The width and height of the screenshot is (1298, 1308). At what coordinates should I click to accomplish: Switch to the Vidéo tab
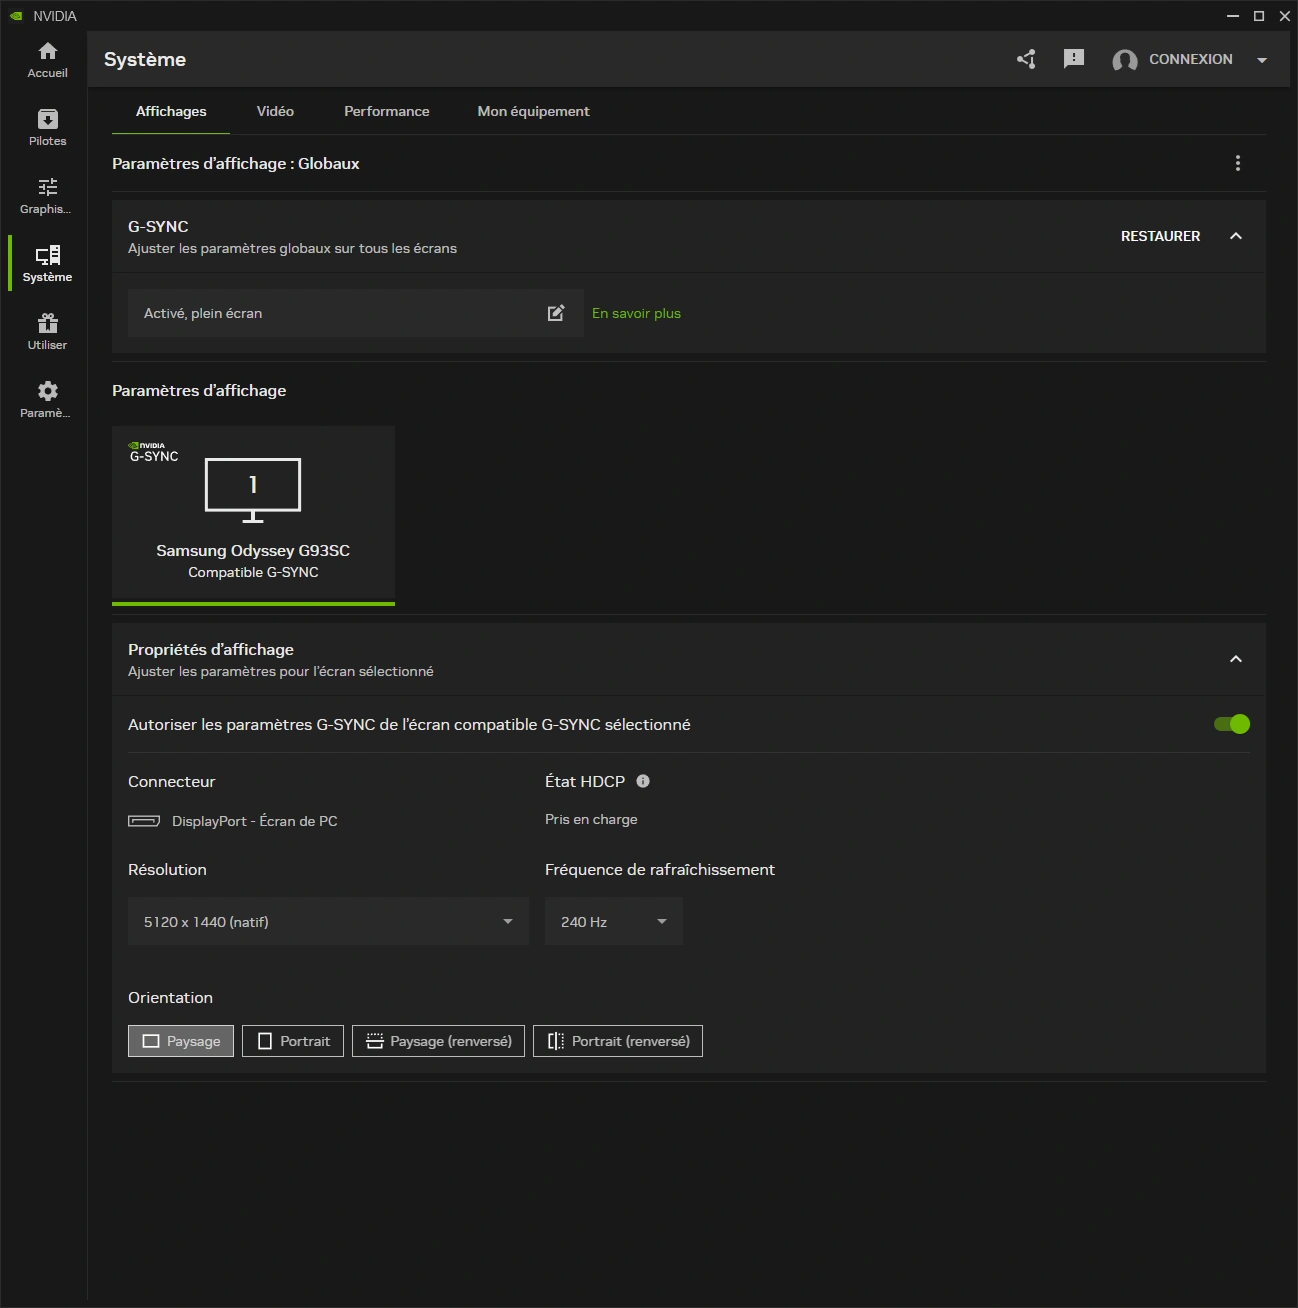click(x=275, y=111)
